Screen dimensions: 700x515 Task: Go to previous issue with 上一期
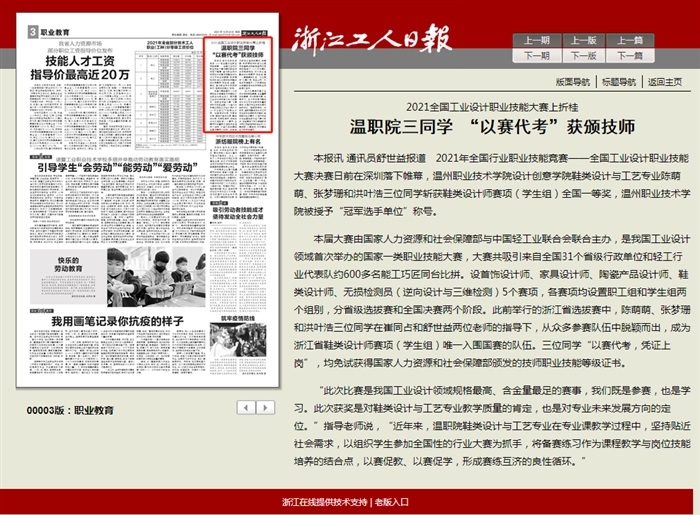tap(536, 41)
